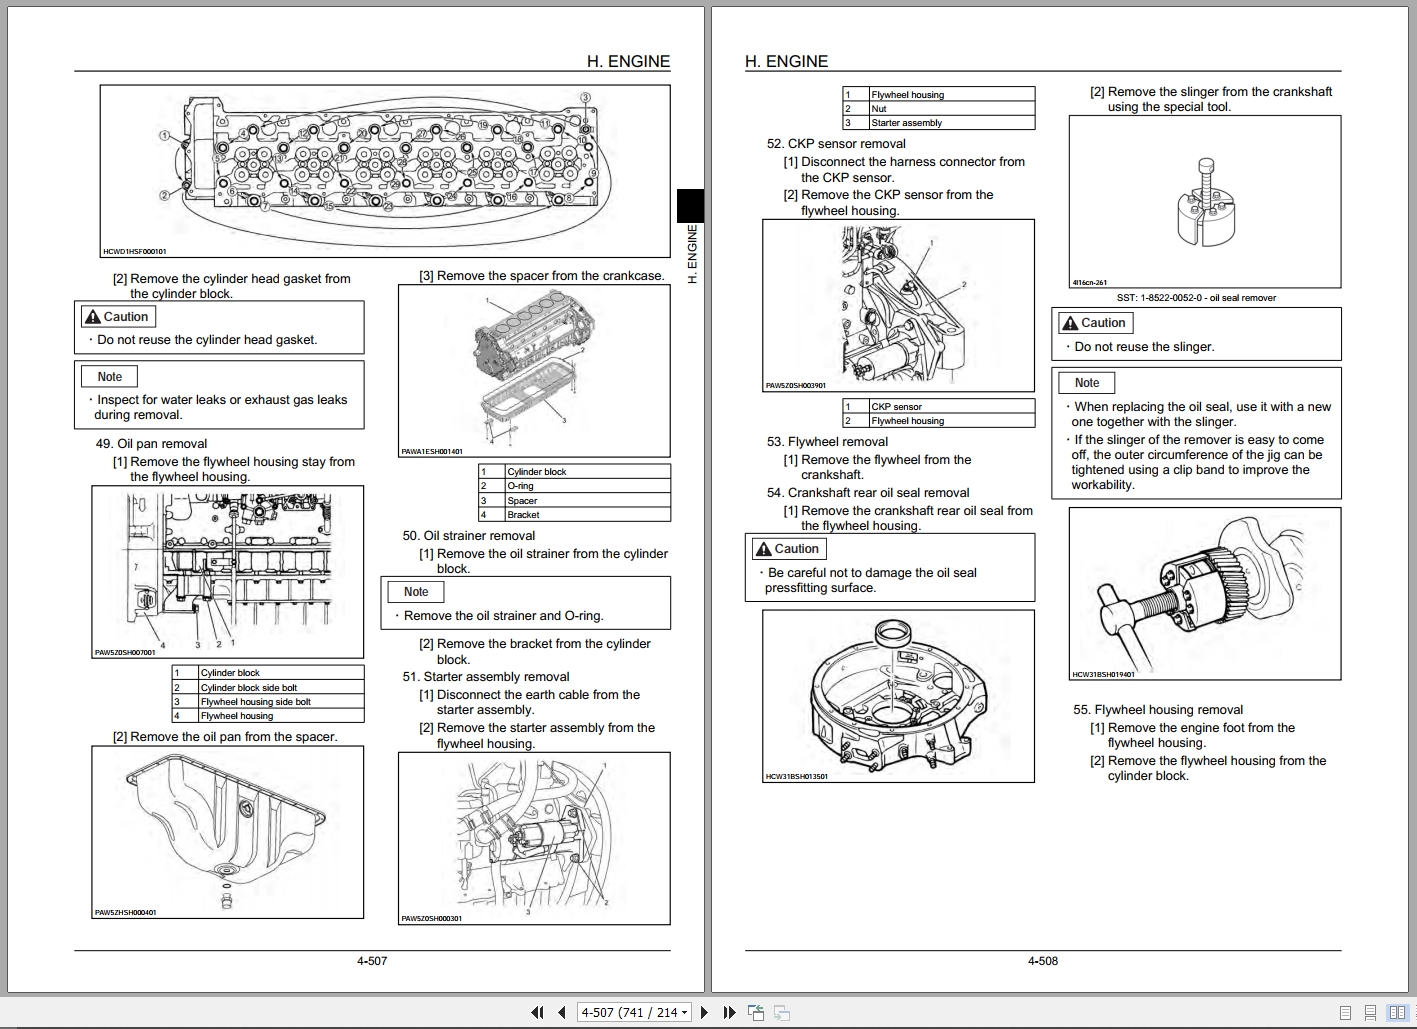Select the Caution box about cylinder head gasket
Image resolution: width=1417 pixels, height=1029 pixels.
click(219, 327)
